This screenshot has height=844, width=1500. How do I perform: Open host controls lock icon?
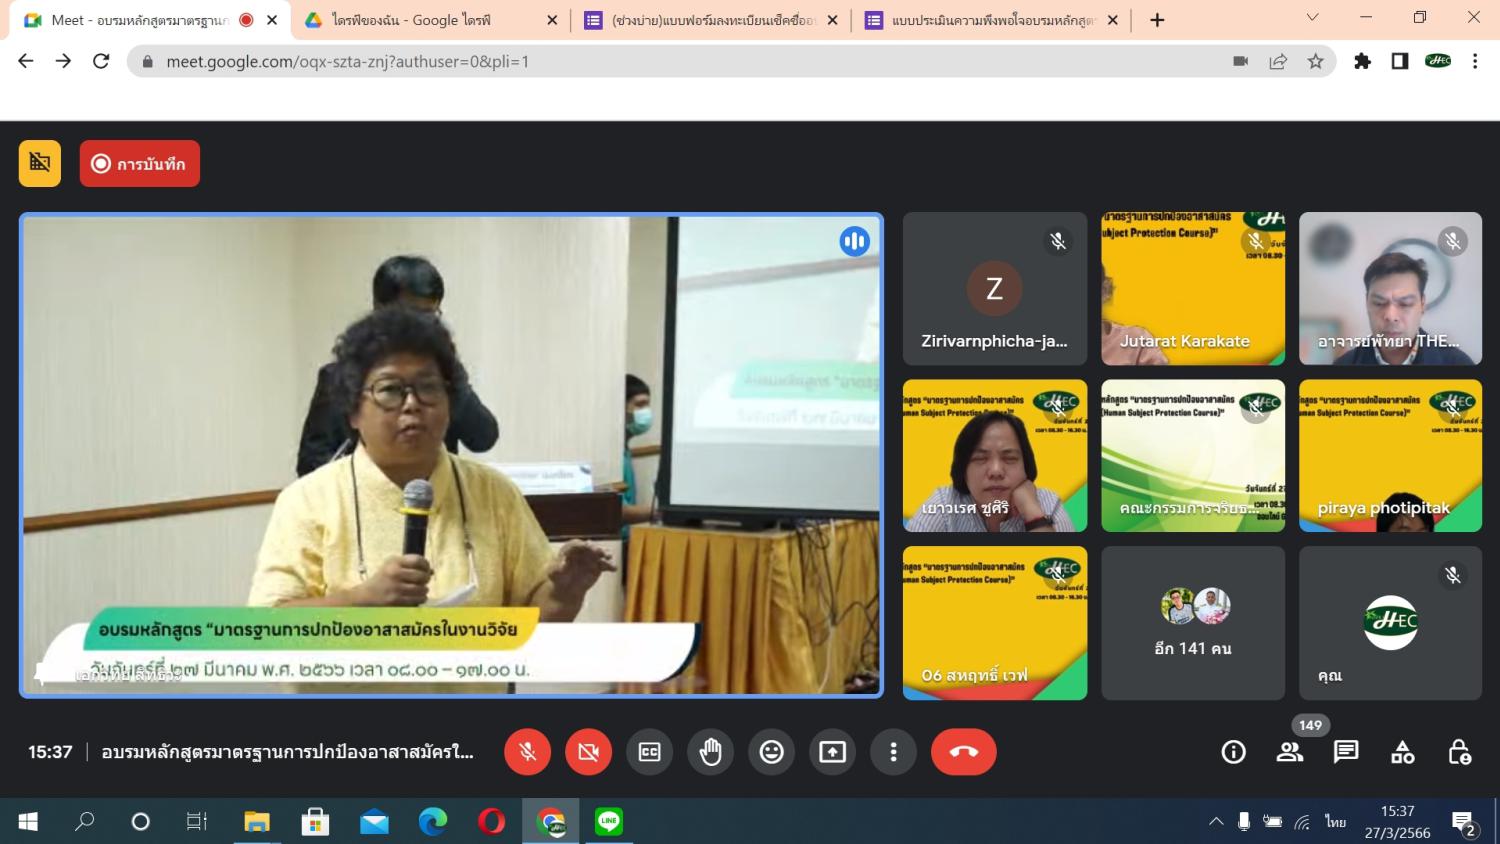[1459, 752]
